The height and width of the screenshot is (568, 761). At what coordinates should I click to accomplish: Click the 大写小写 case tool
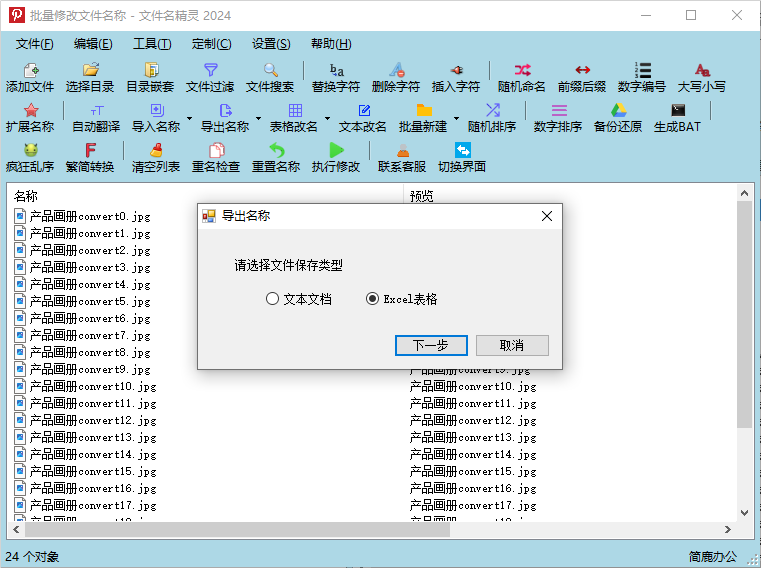(x=702, y=78)
